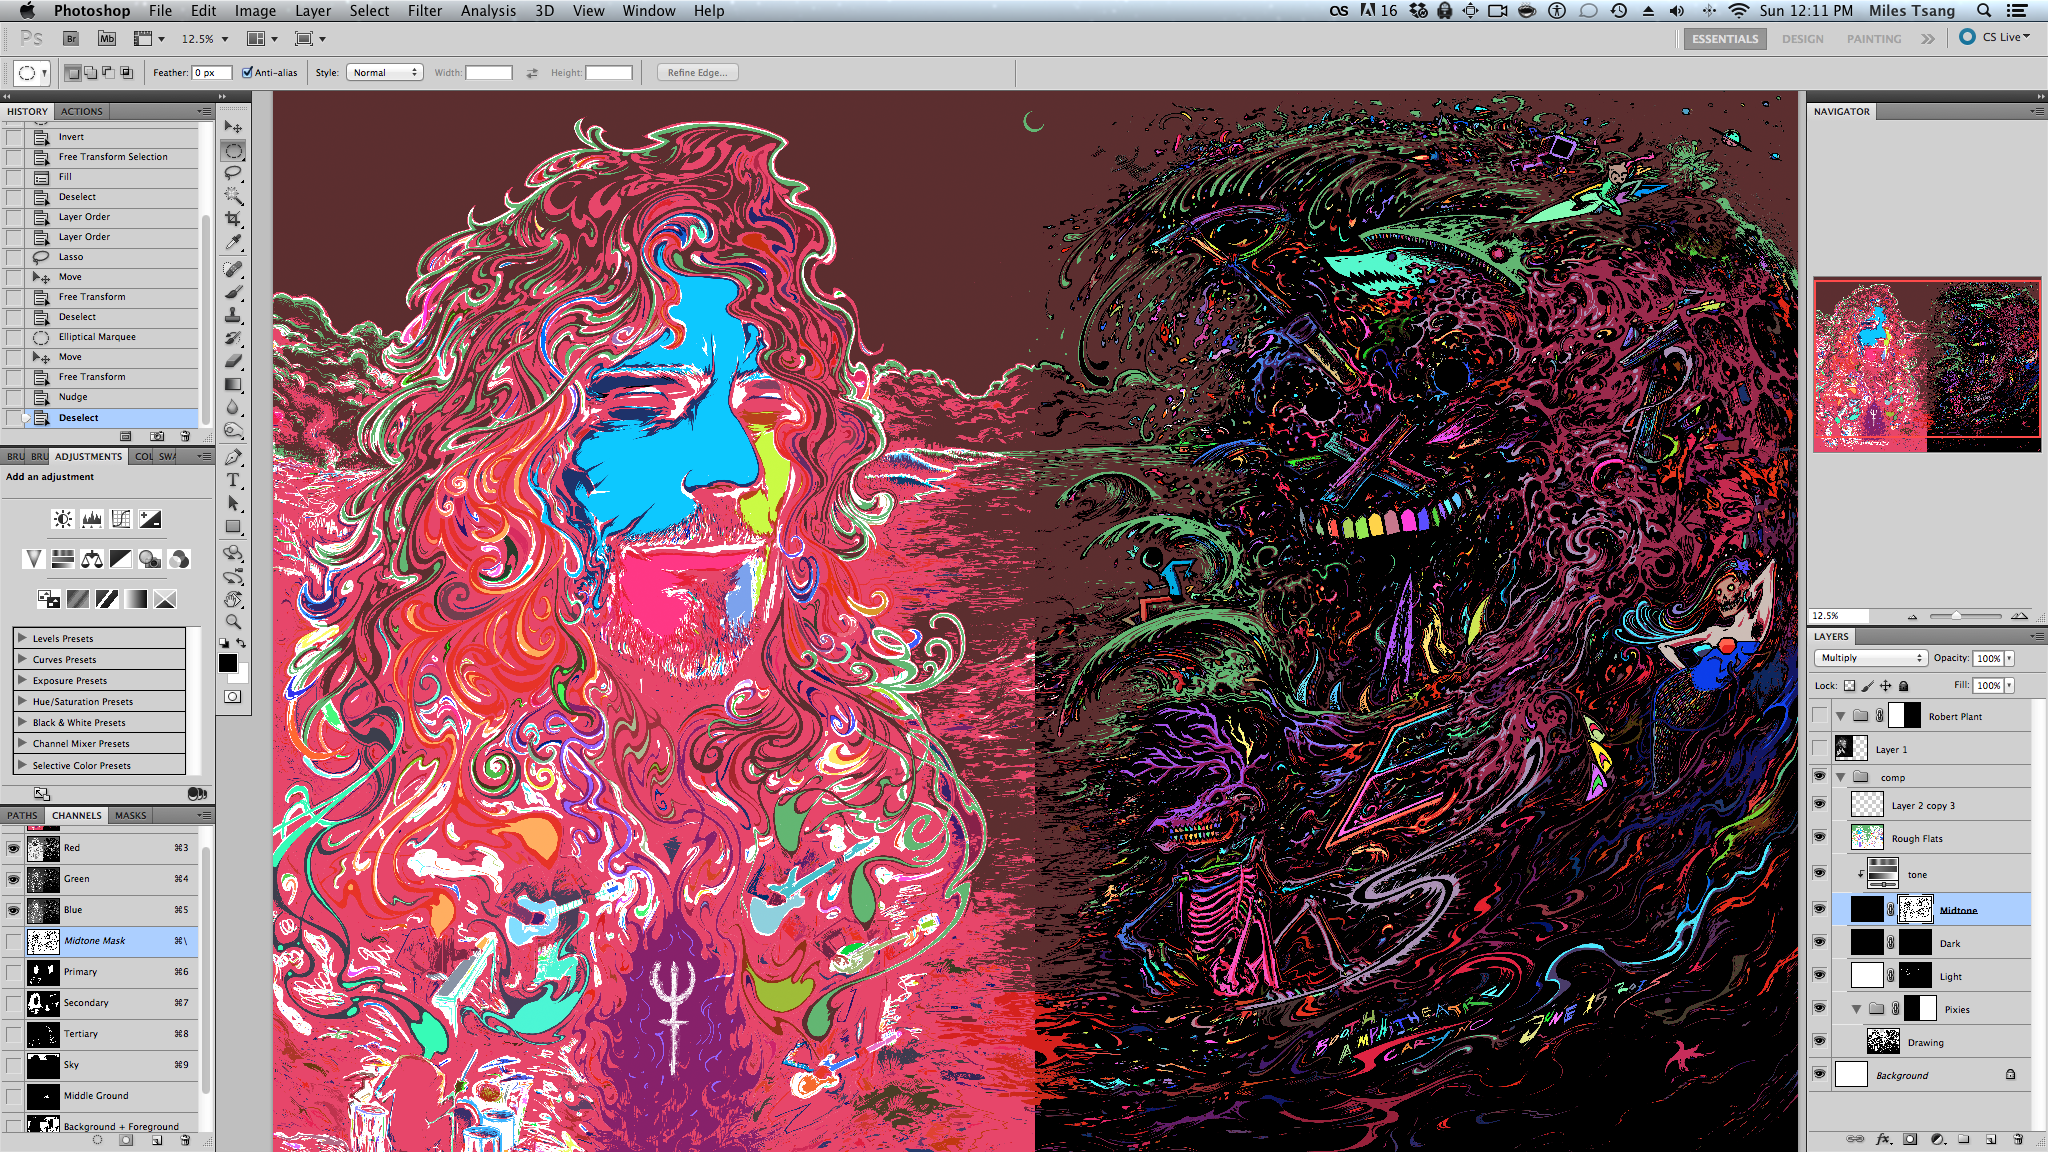Expand Hue/Saturation Presets list
Viewport: 2048px width, 1152px height.
pos(22,701)
